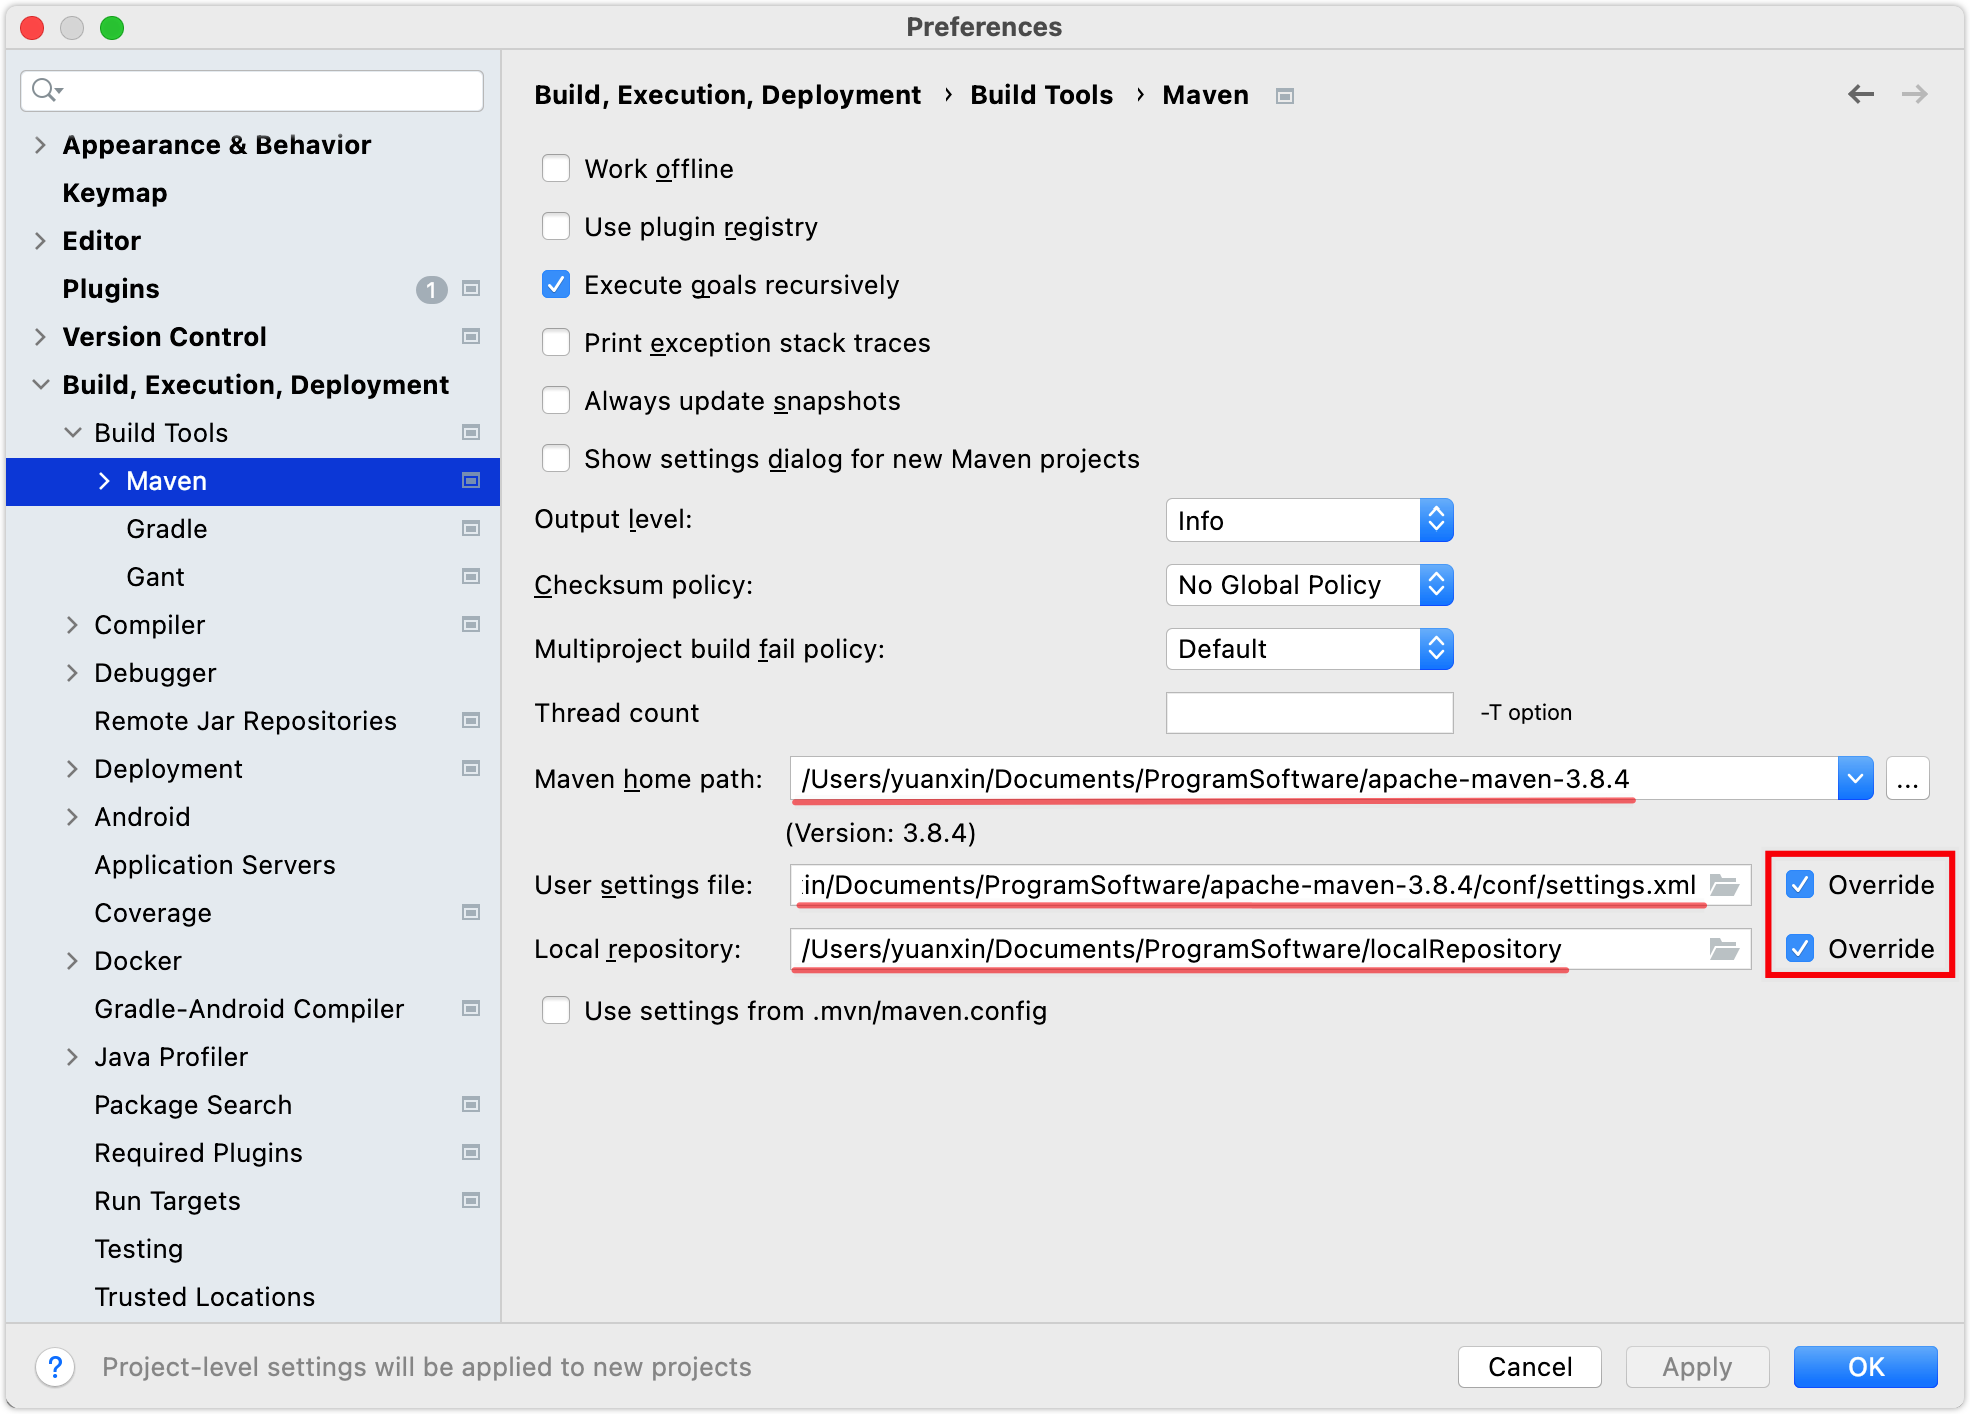
Task: Click project icon beside Gradle
Action: [x=471, y=529]
